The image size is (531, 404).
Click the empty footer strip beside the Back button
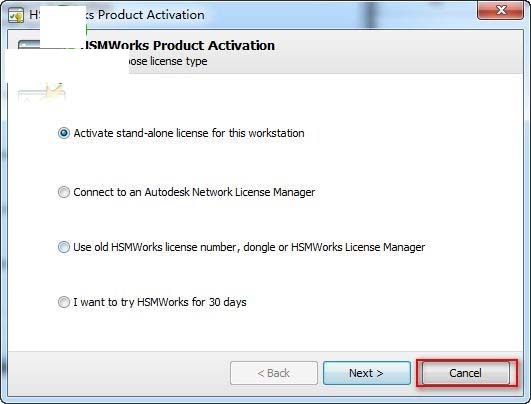119,373
